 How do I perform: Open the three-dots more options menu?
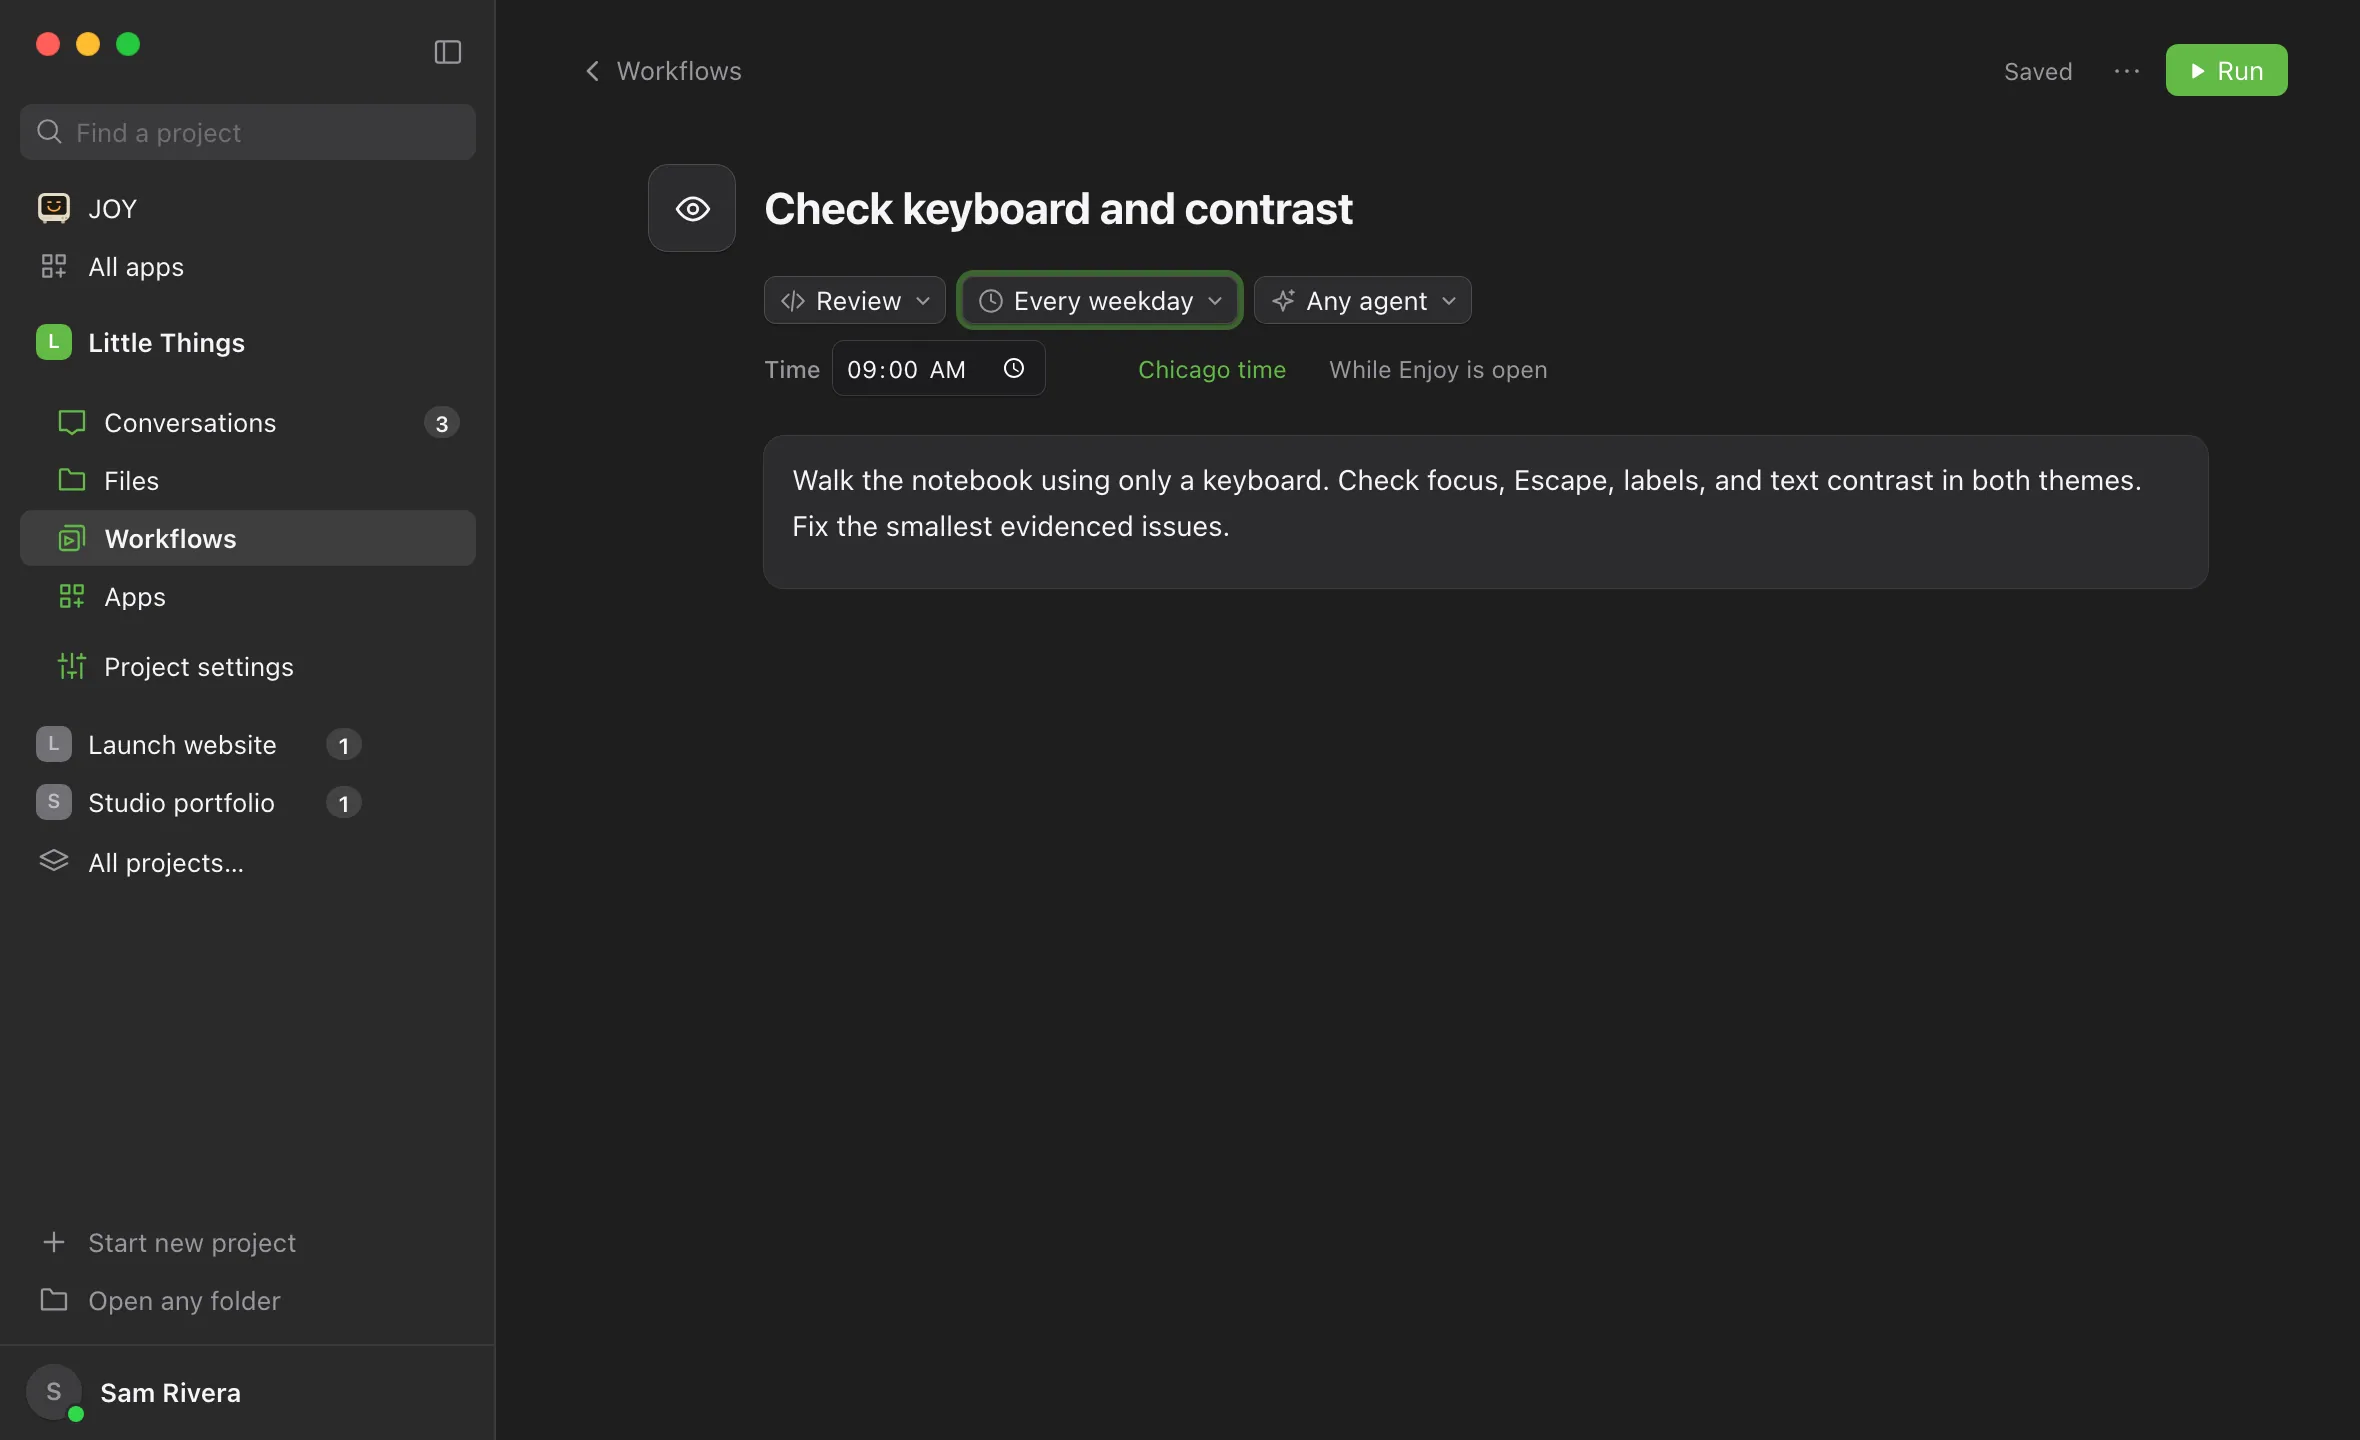[2126, 71]
